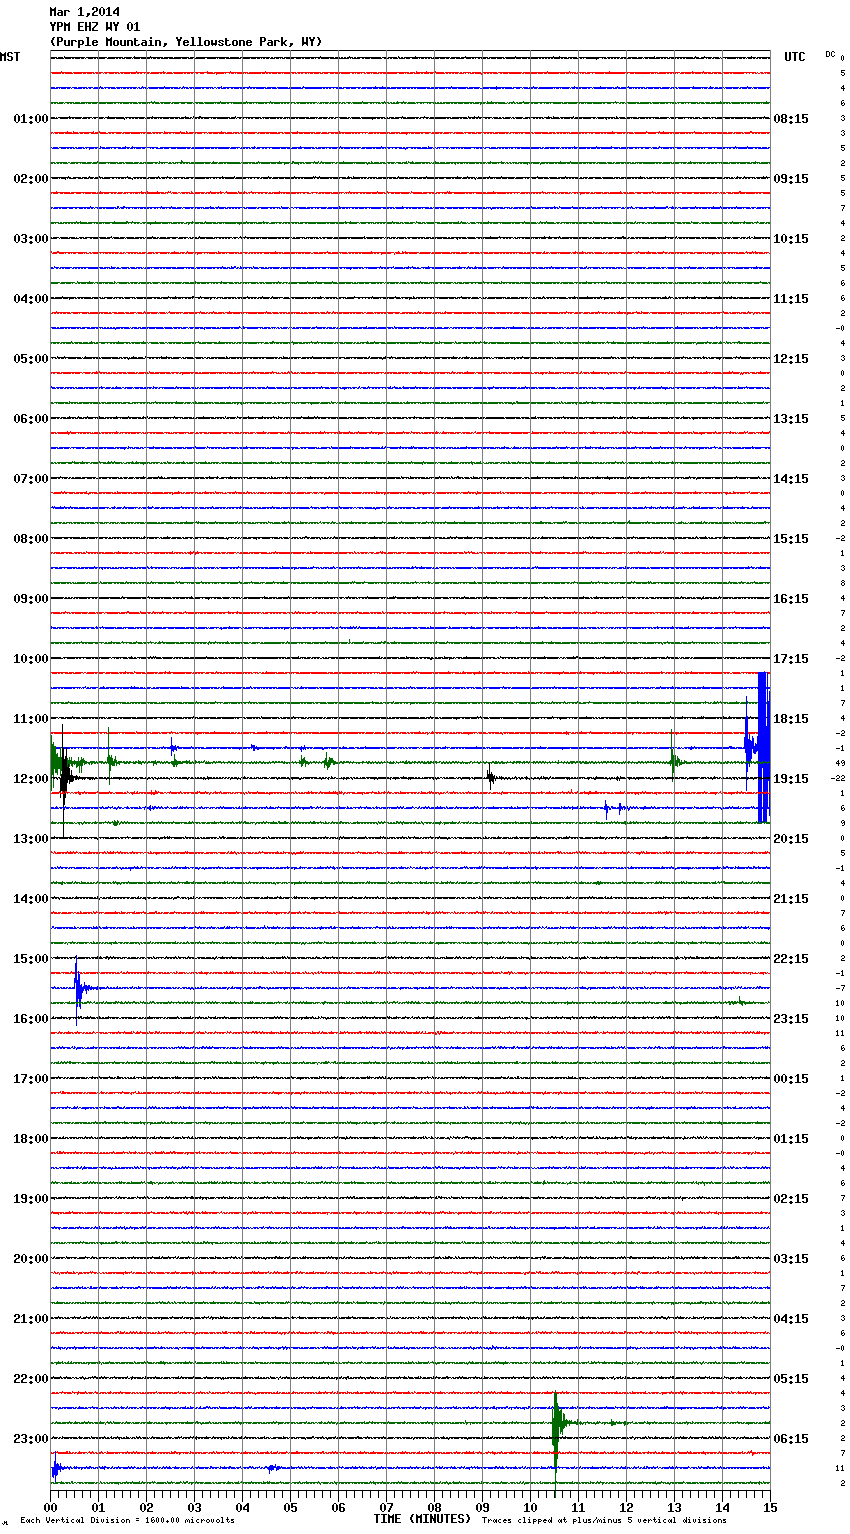This screenshot has width=850, height=1534.
Task: Click the small black event near minute 9
Action: [490, 777]
